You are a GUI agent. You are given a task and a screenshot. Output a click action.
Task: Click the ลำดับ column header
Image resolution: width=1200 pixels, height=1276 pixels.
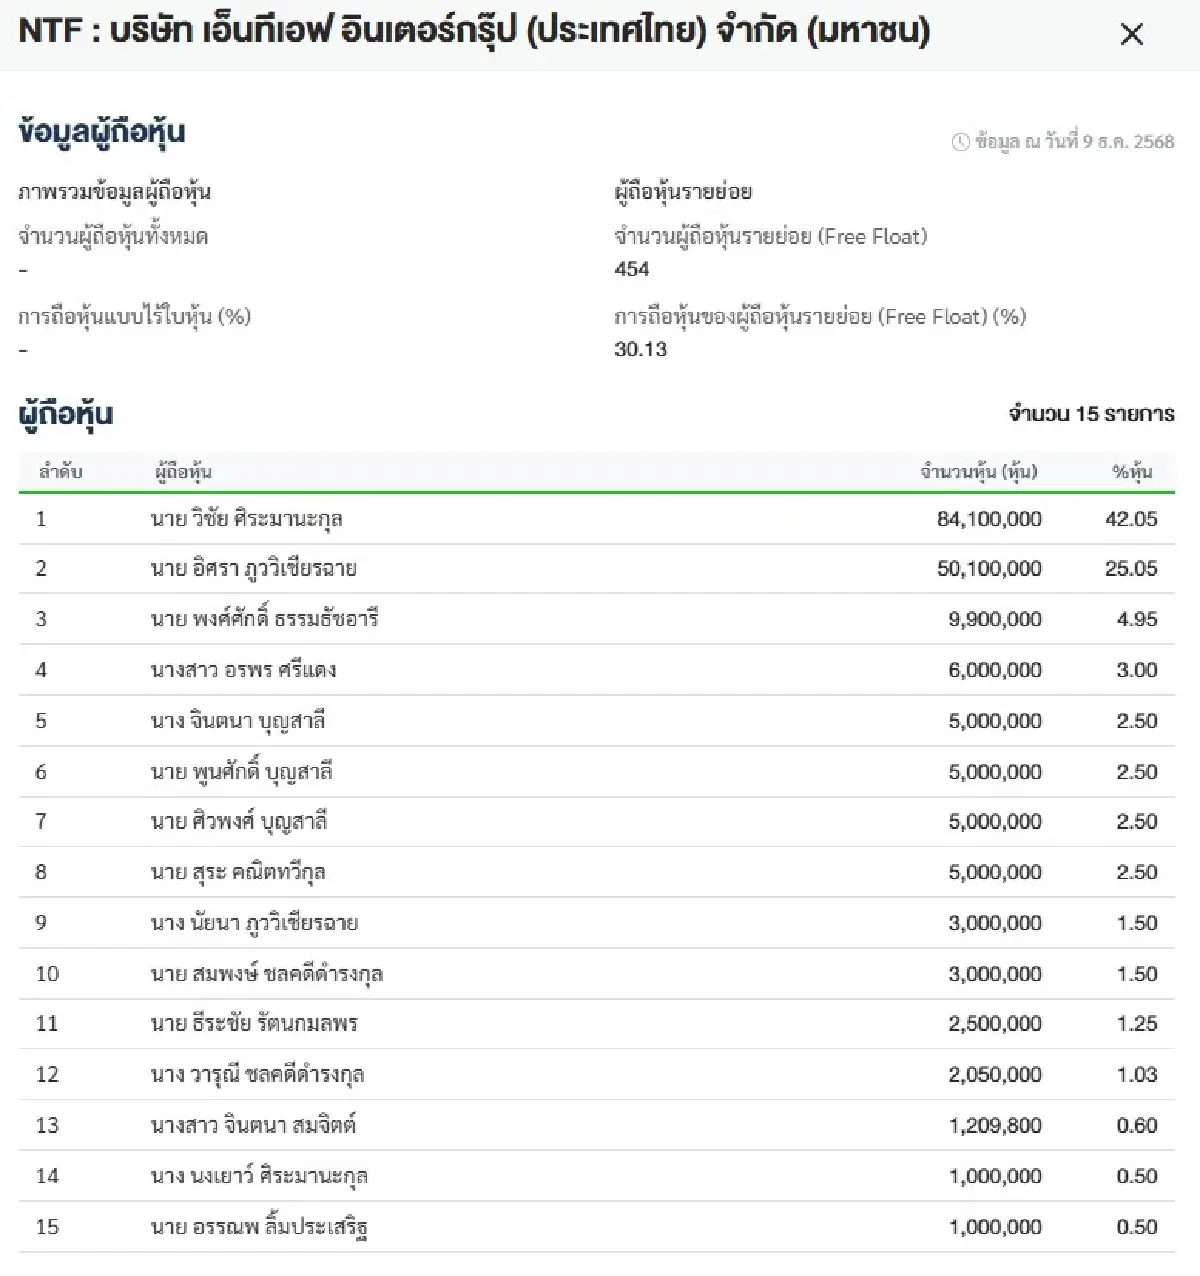tap(60, 472)
